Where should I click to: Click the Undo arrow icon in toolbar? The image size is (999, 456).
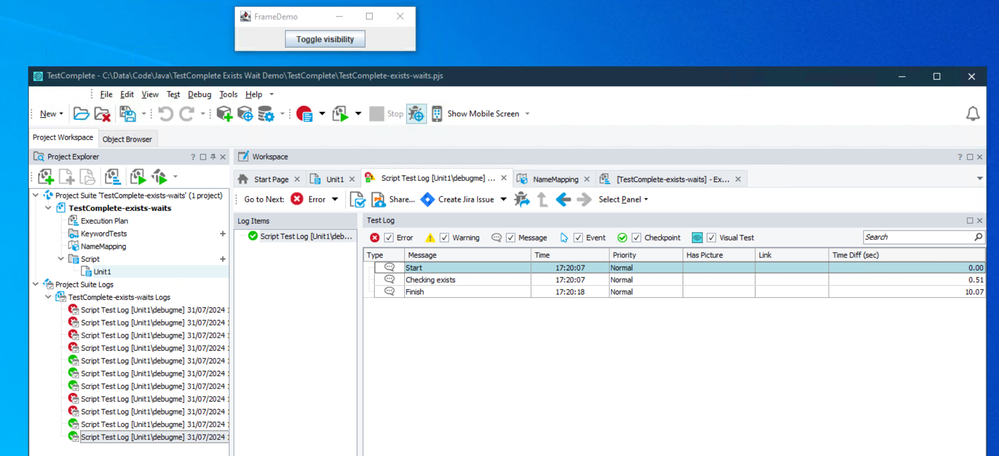(x=166, y=114)
